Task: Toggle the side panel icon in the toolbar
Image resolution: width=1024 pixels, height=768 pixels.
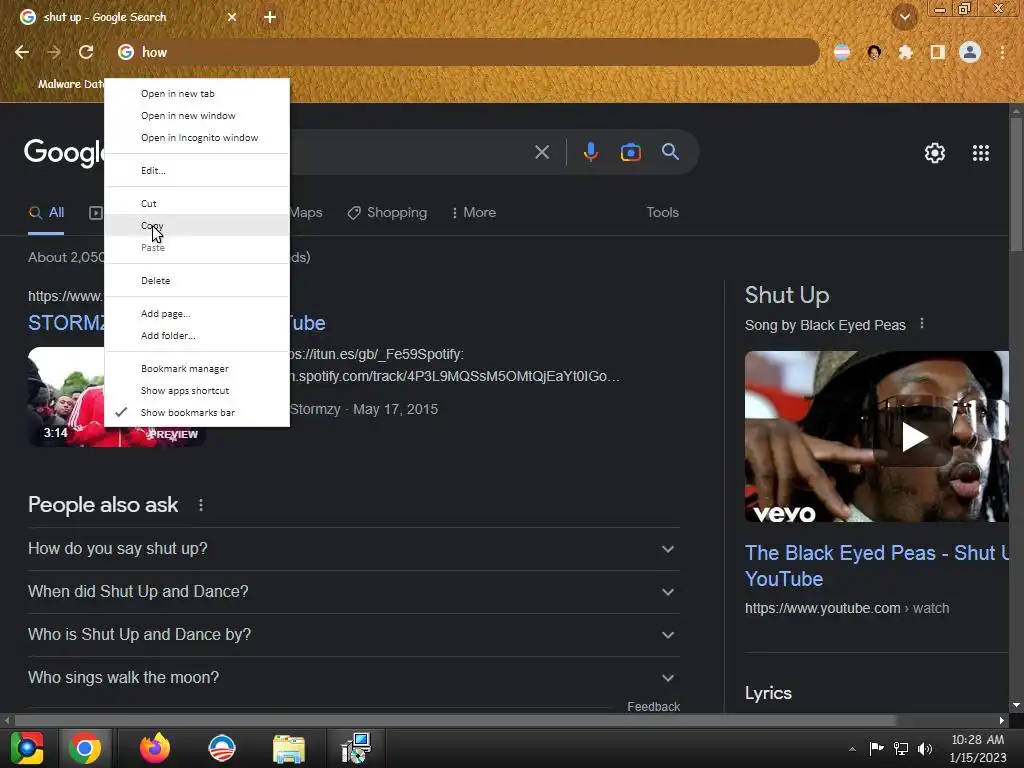Action: click(x=937, y=52)
